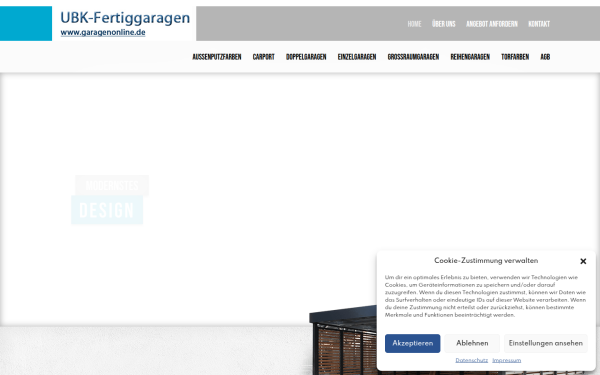Click the Ablehnen button

pyautogui.click(x=472, y=343)
